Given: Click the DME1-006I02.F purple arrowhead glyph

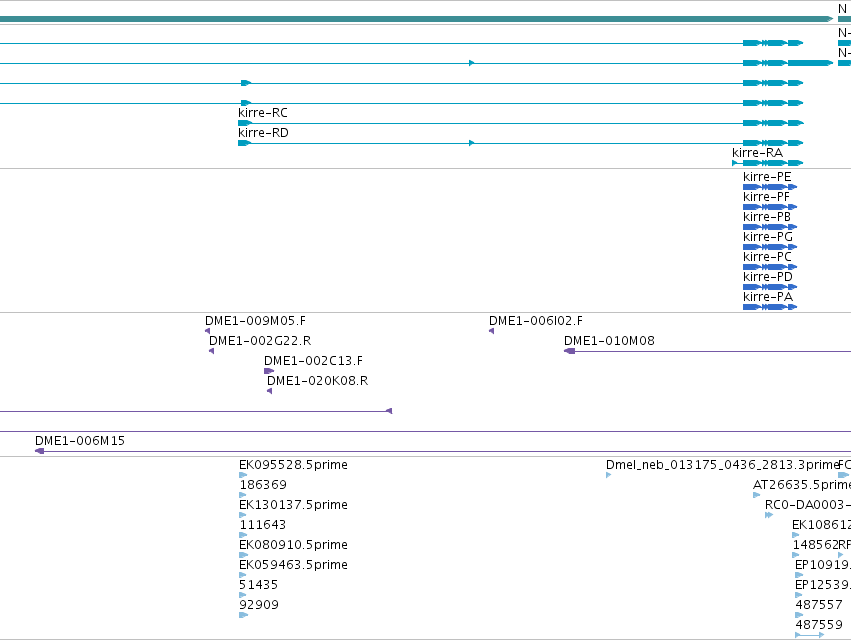Looking at the screenshot, I should pos(491,331).
